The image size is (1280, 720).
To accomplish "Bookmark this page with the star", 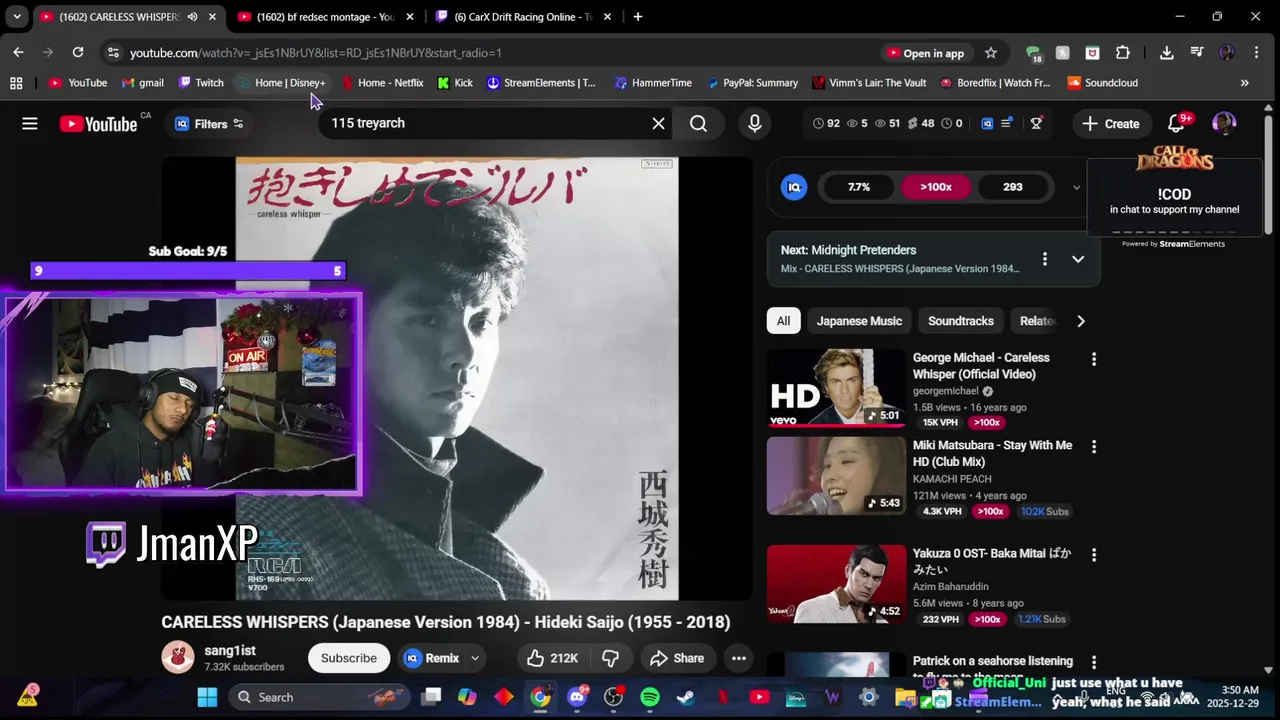I will pos(990,53).
